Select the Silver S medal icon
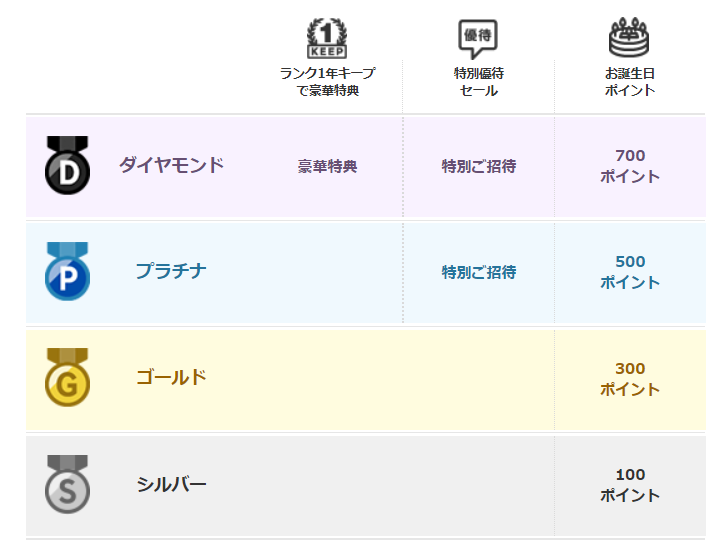 (x=68, y=484)
